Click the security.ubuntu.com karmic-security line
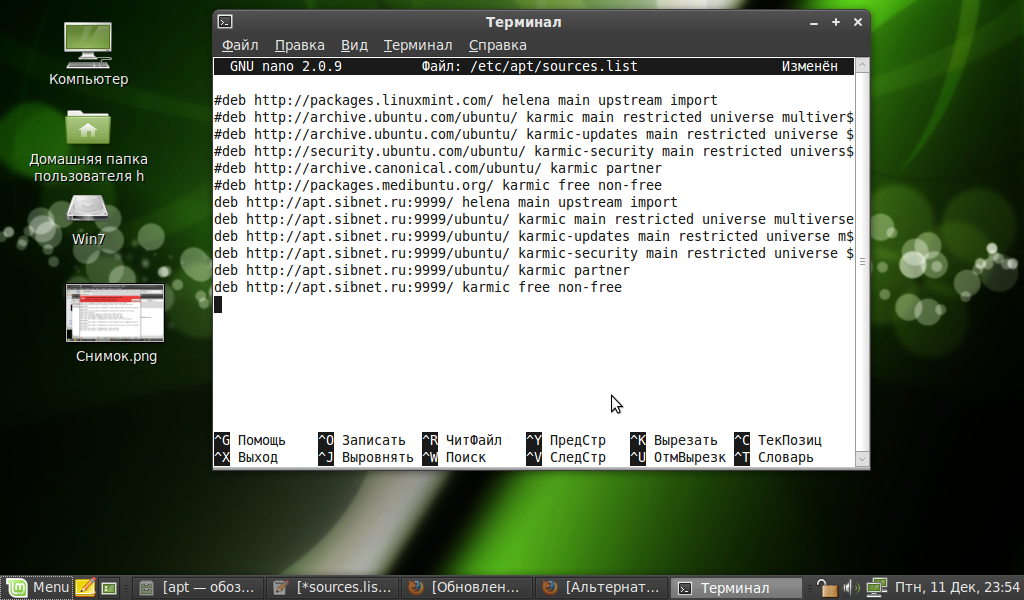1024x600 pixels. click(x=534, y=151)
